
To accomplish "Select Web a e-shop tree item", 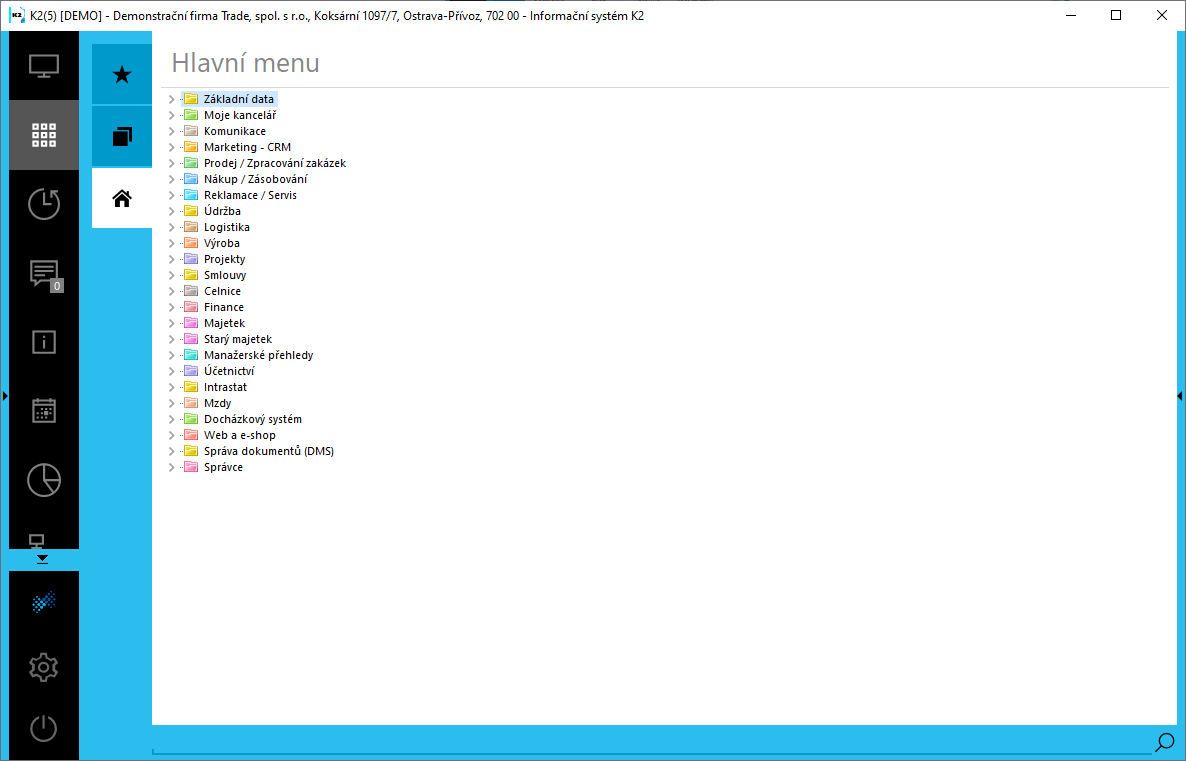I will click(x=240, y=435).
